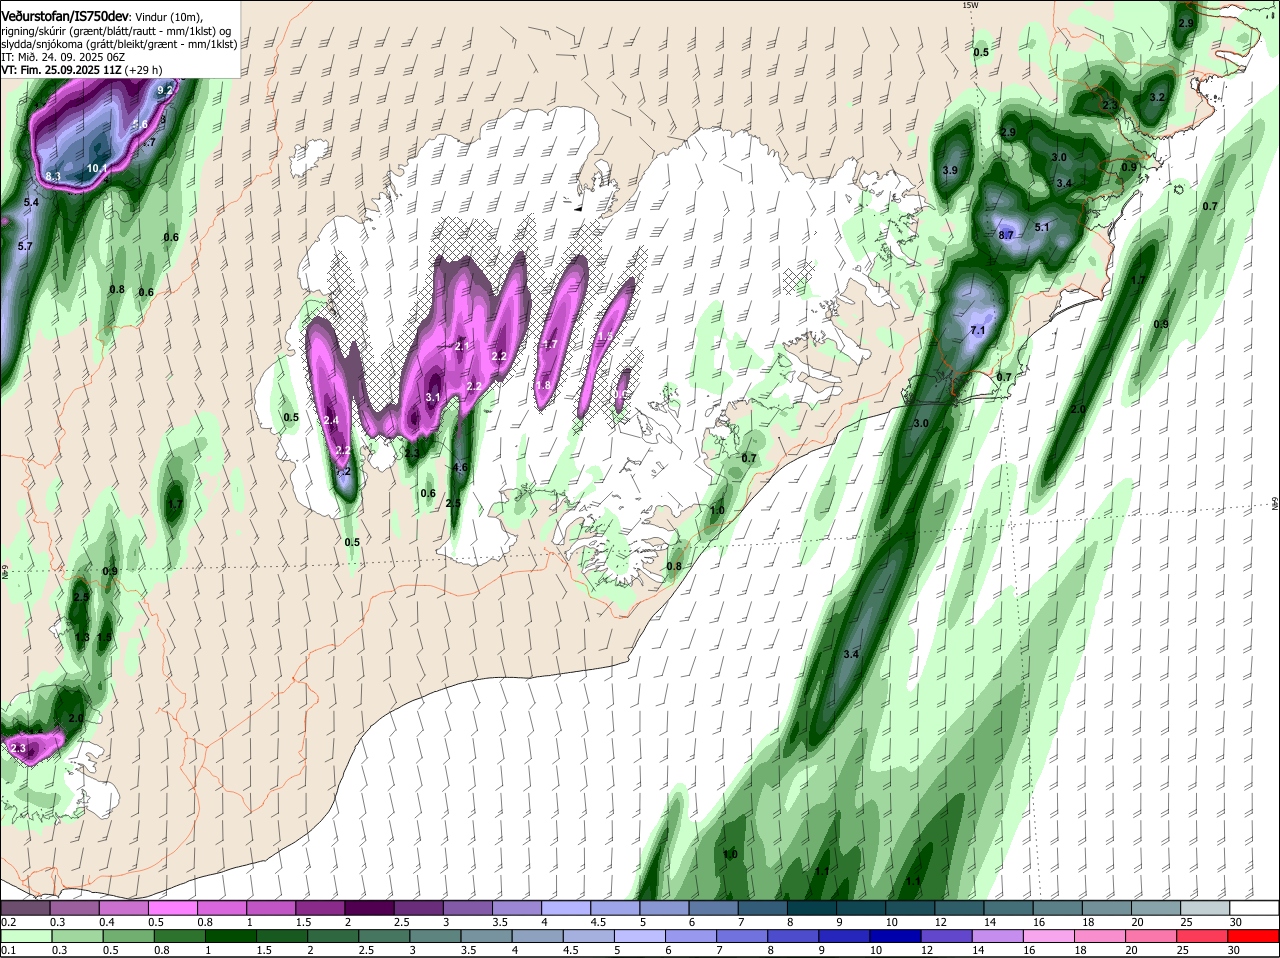1280x958 pixels.
Task: Click upper legend swatch between 0.5 and 0.8
Action: pos(172,907)
